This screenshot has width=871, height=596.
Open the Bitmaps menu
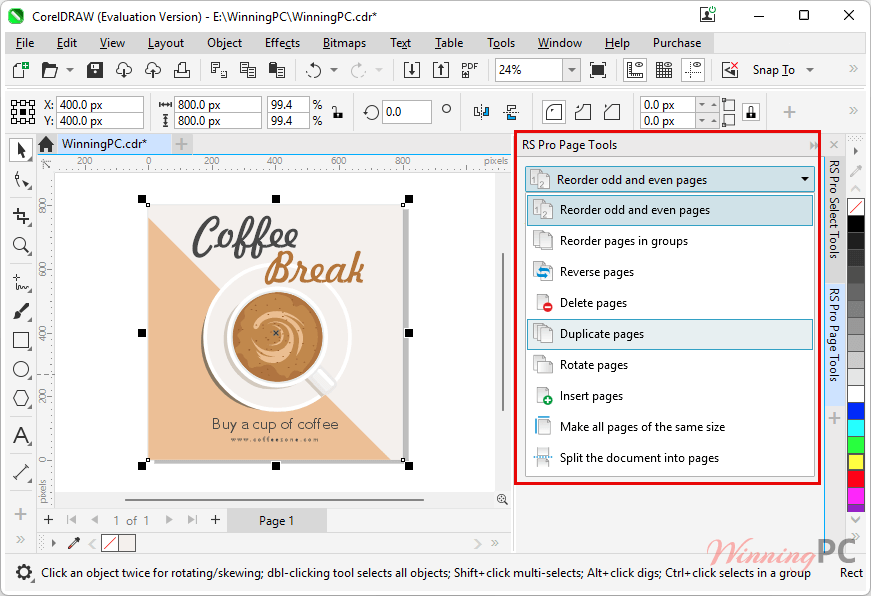coord(344,43)
